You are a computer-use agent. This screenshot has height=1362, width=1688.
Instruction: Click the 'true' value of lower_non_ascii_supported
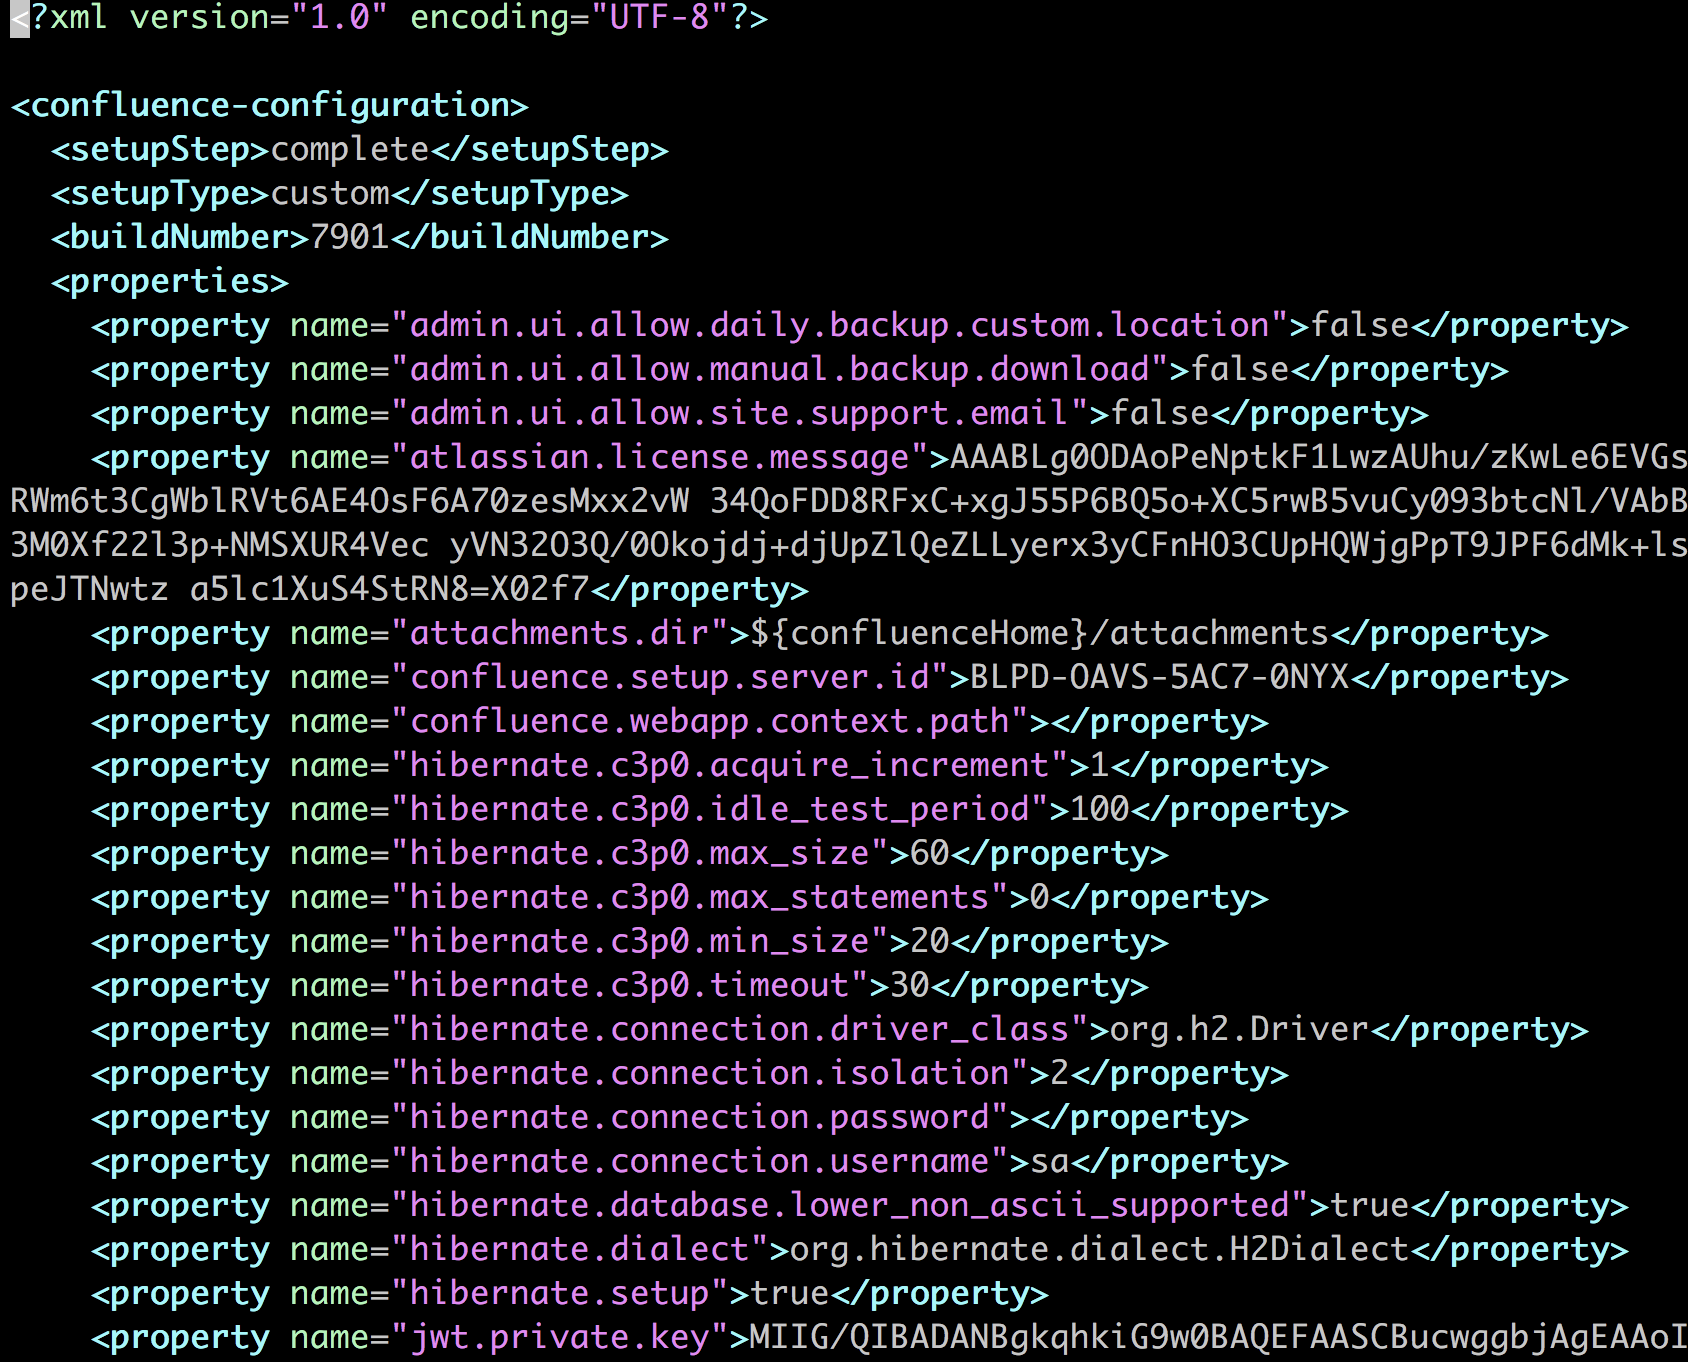tap(1369, 1205)
